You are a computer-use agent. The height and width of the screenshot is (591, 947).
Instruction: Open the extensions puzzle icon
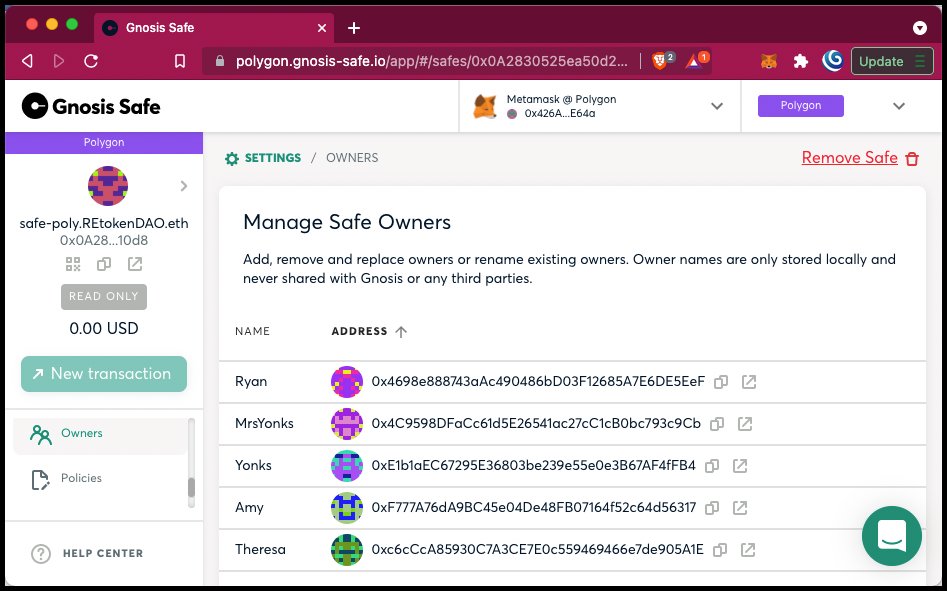point(801,61)
